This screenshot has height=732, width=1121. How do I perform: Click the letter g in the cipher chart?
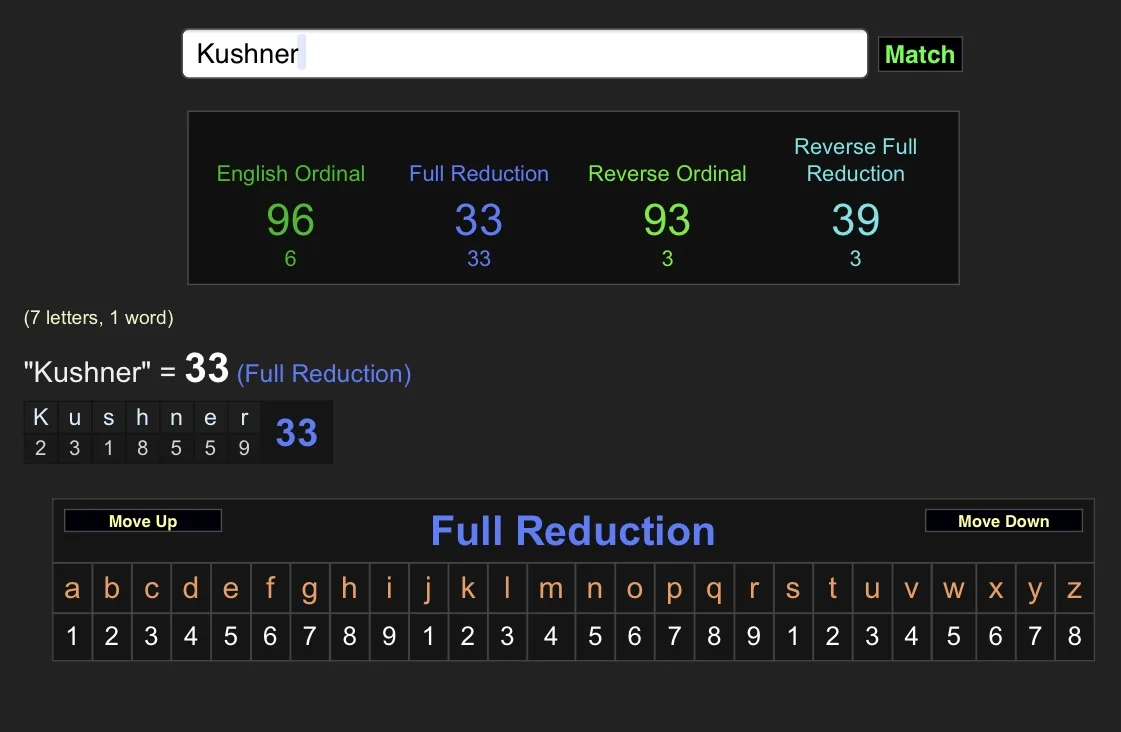[309, 588]
